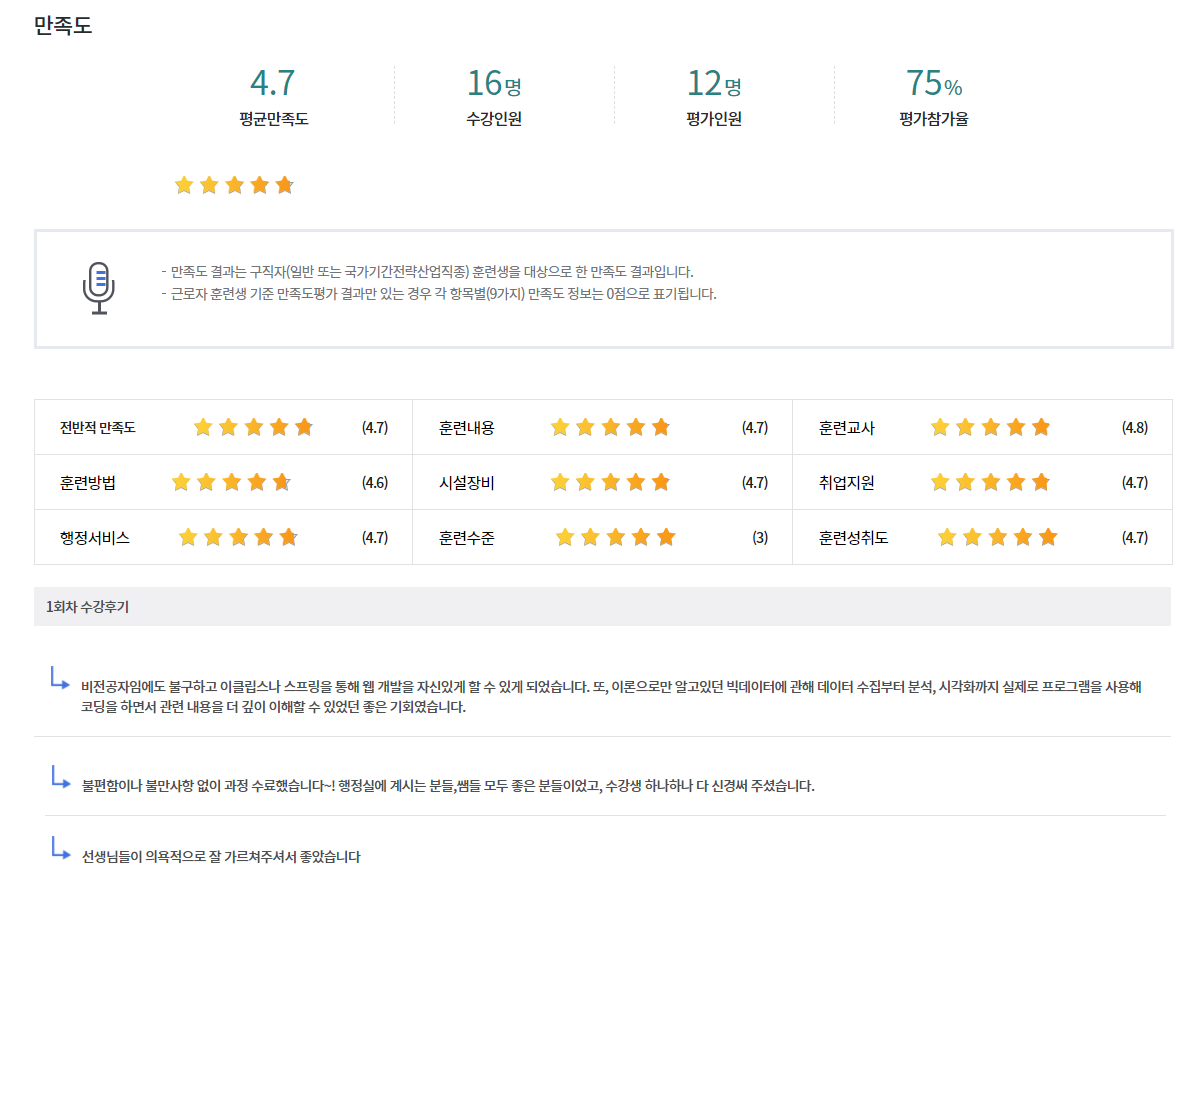Click the microphone icon in the notice box
This screenshot has height=1110, width=1203.
click(x=99, y=288)
